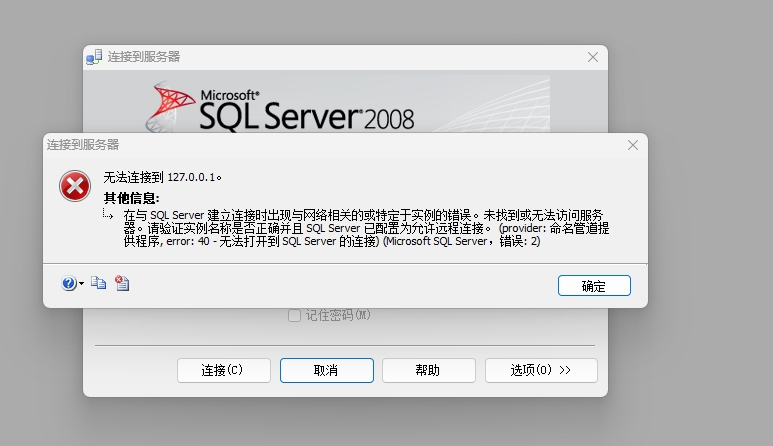The height and width of the screenshot is (446, 773).
Task: Click the error dialog title bar text
Action: coord(83,145)
